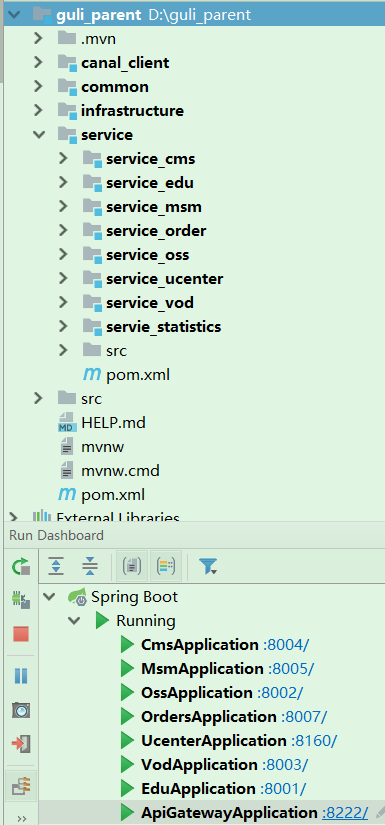385x825 pixels.
Task: Select UcenterApplication run configuration
Action: tap(214, 741)
